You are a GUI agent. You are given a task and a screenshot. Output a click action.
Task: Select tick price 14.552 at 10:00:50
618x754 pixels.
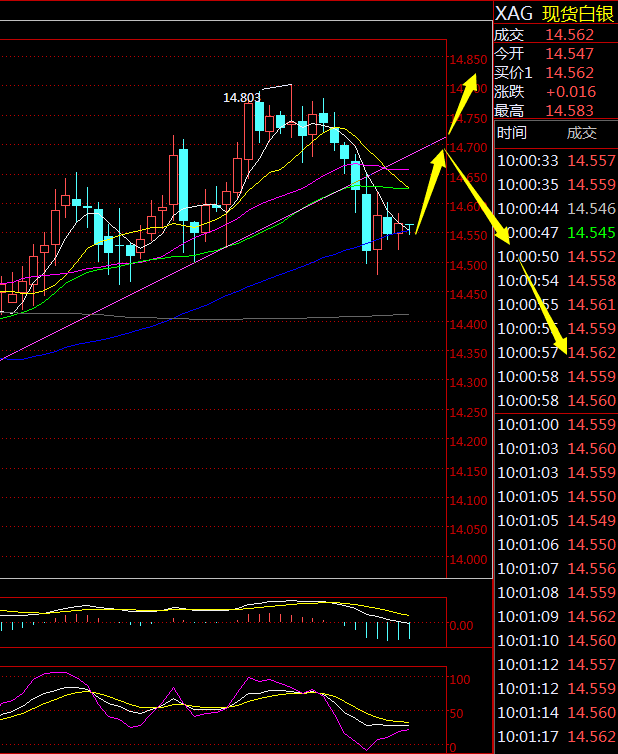pos(592,257)
